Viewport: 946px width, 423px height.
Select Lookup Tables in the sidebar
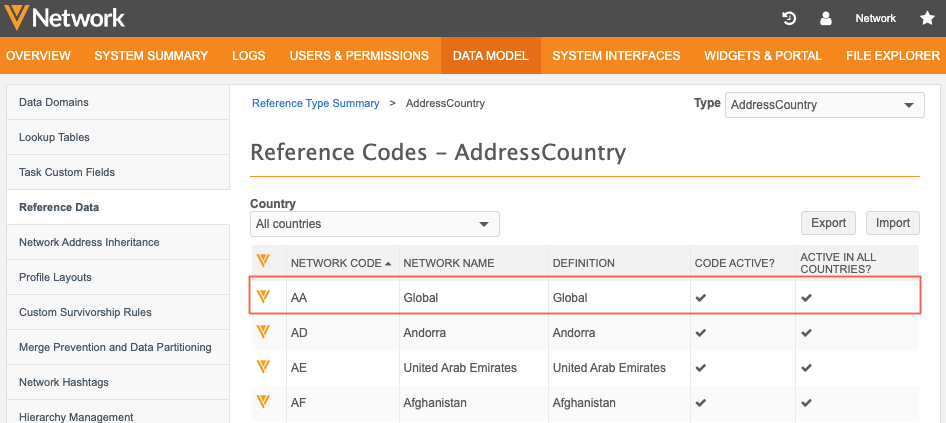(x=54, y=137)
